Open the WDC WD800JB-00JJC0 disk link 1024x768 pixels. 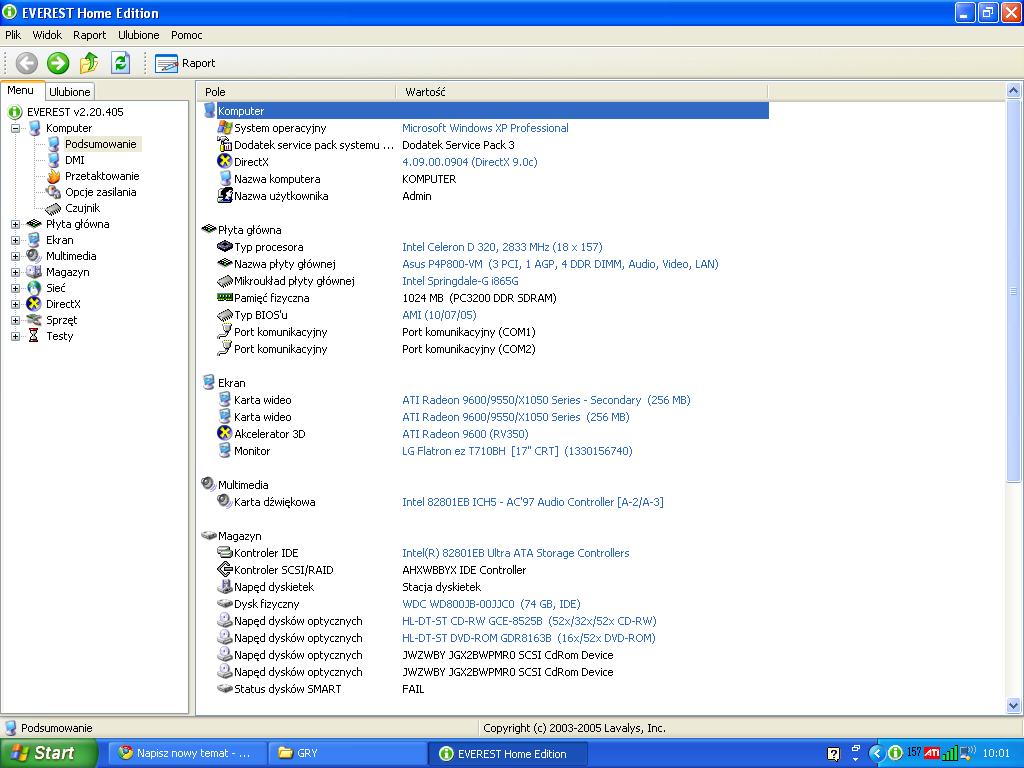coord(491,604)
